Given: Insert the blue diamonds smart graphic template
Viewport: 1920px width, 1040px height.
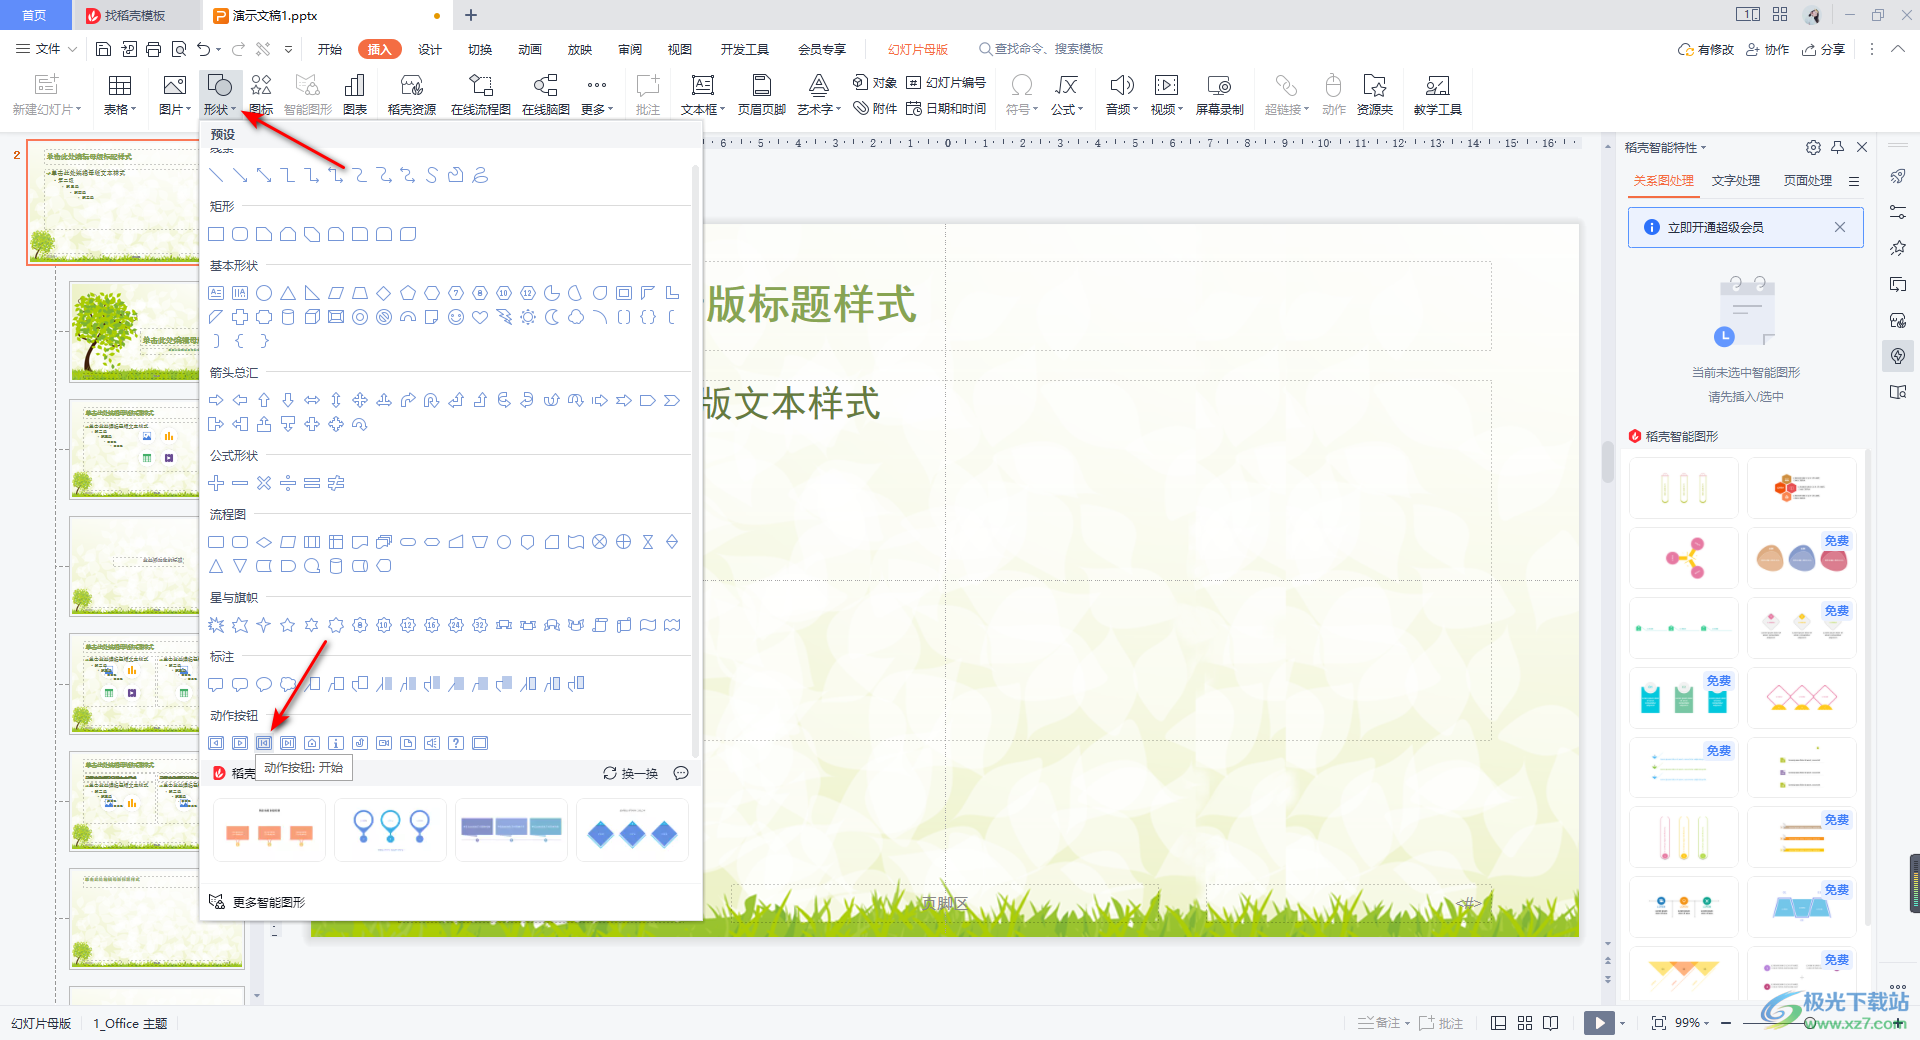Looking at the screenshot, I should (x=632, y=830).
